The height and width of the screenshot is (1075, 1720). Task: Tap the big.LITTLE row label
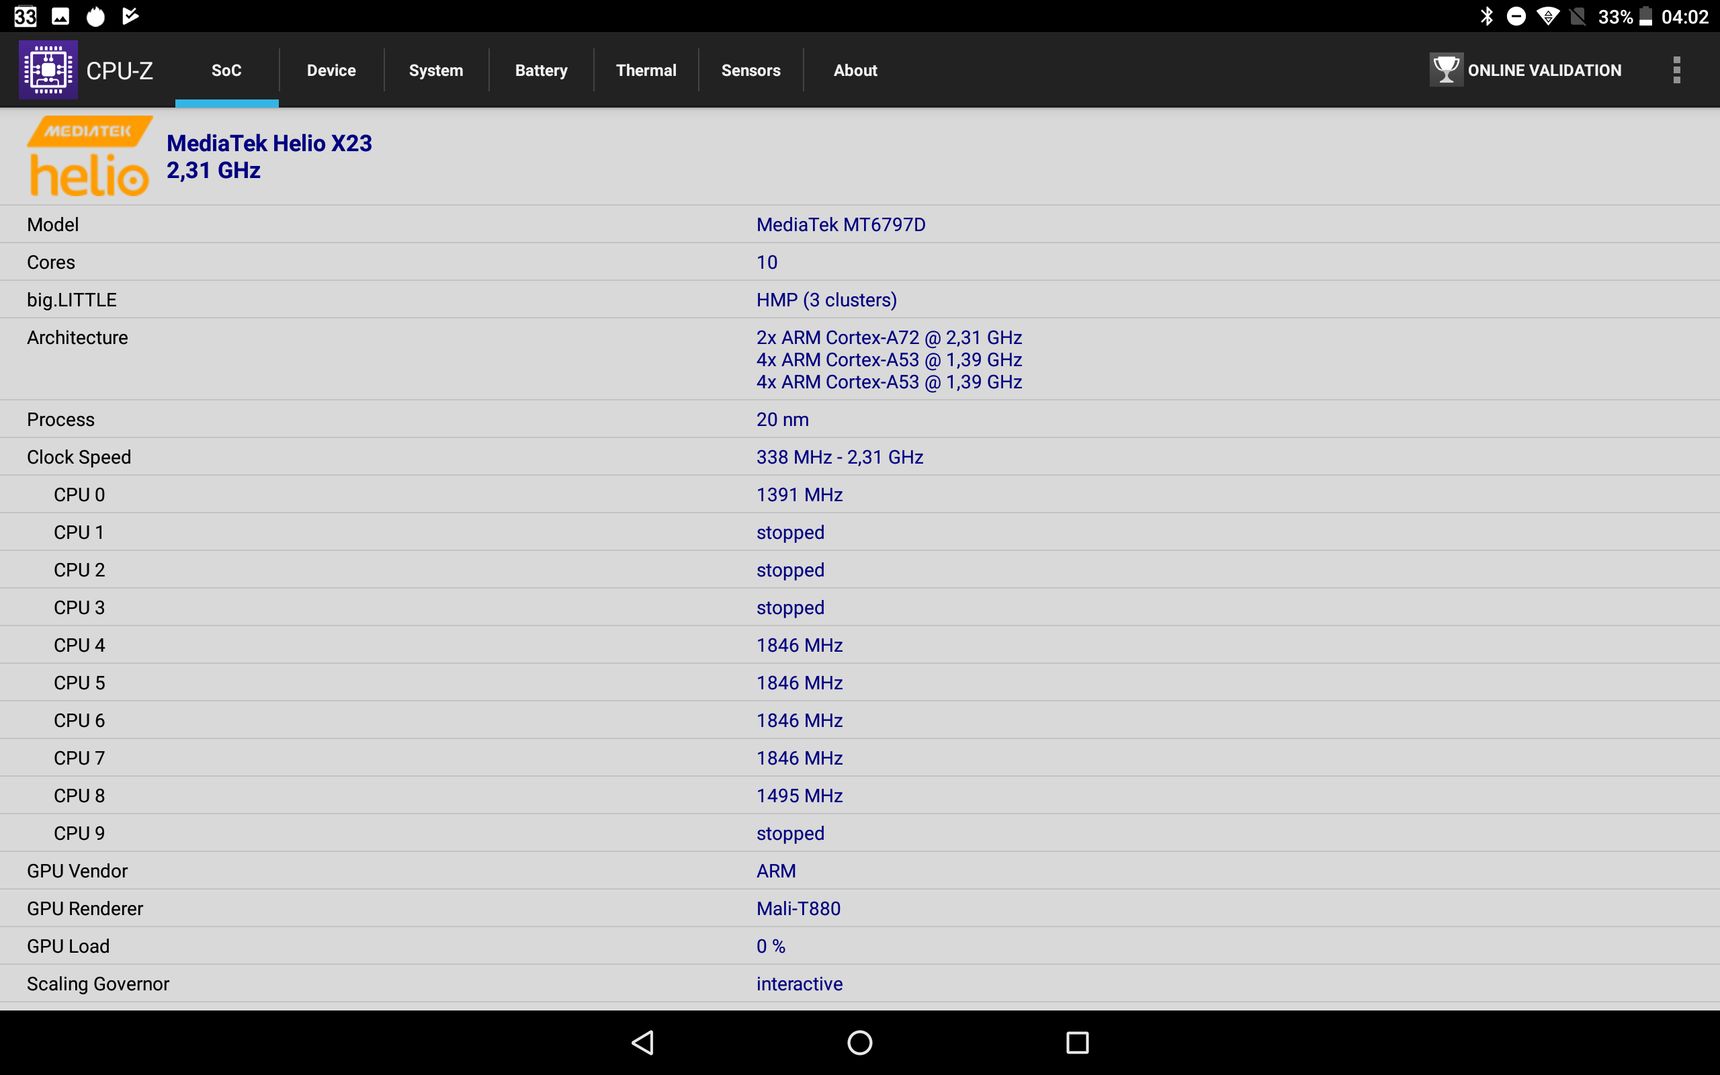(72, 300)
